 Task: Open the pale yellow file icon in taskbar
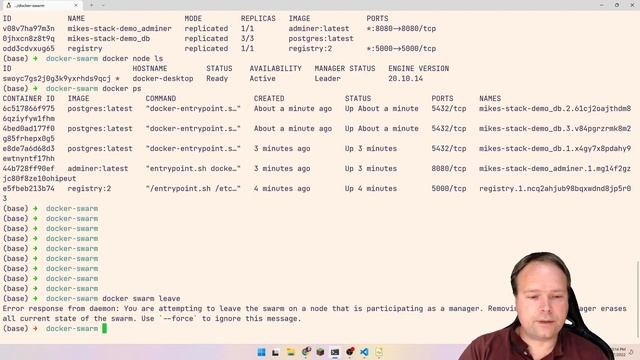[x=379, y=352]
